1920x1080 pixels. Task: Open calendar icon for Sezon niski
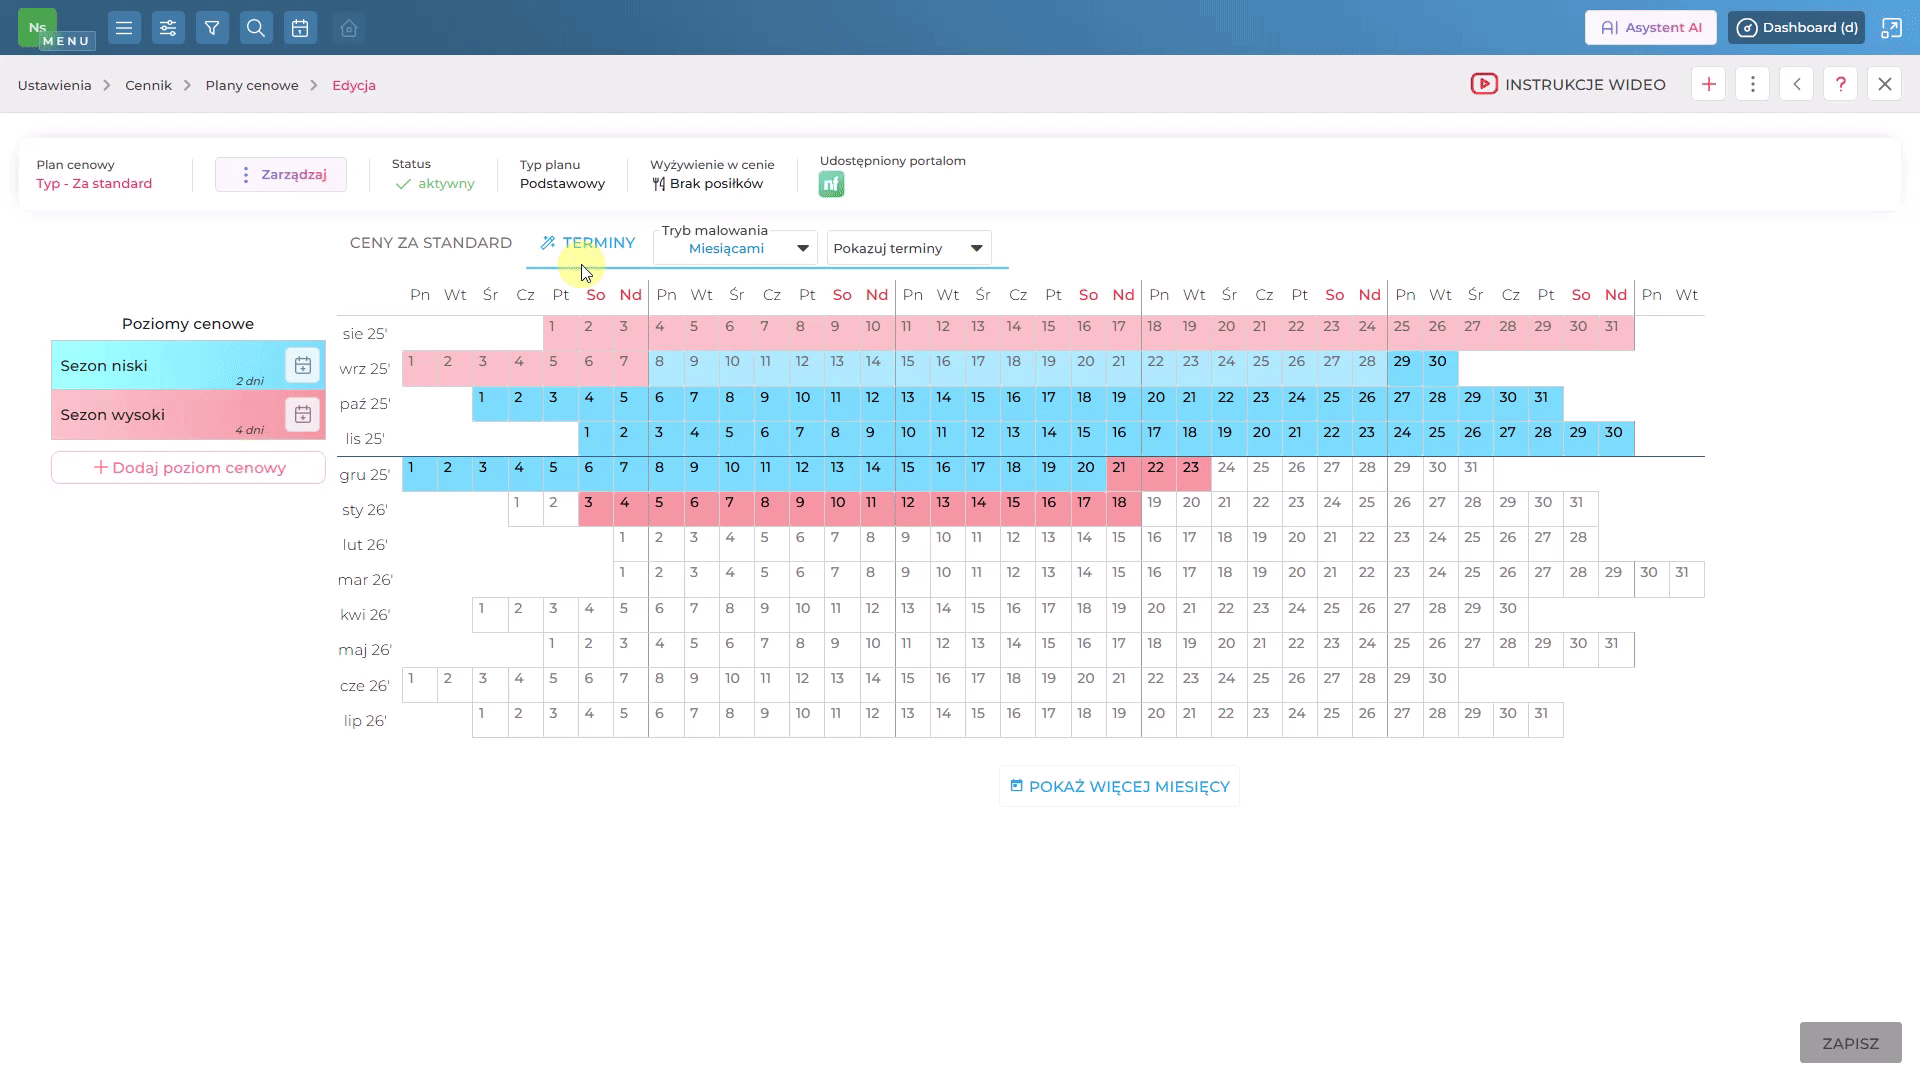303,365
